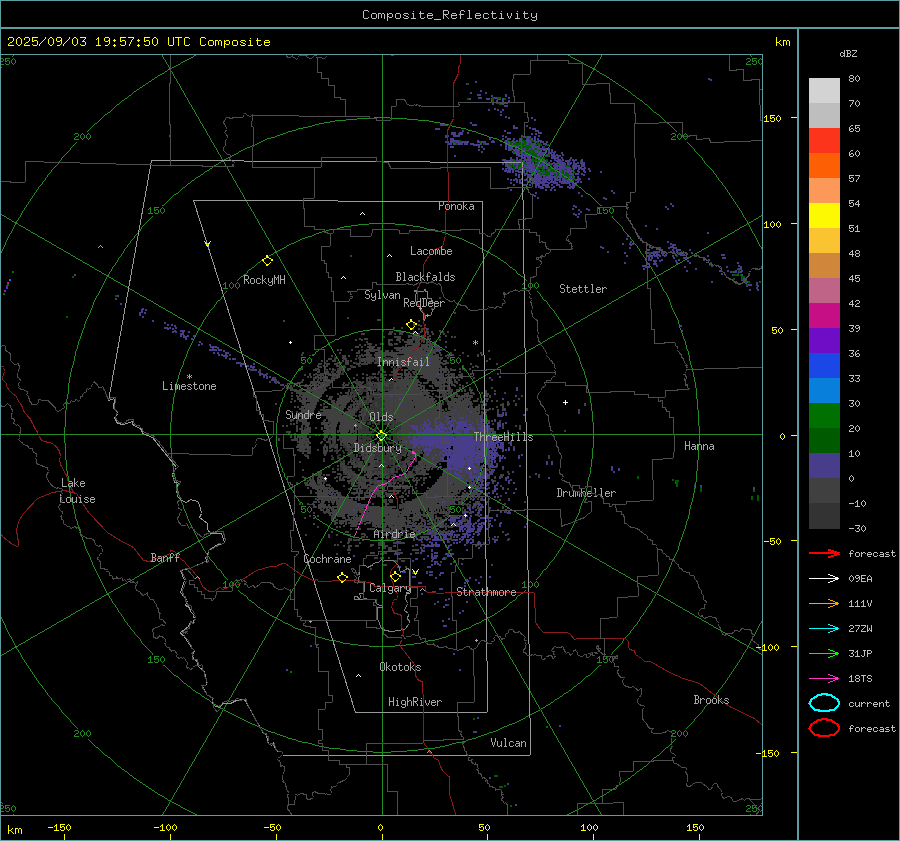The image size is (900, 841).
Task: Click the cyan 27ZW arrow icon
Action: click(x=824, y=629)
